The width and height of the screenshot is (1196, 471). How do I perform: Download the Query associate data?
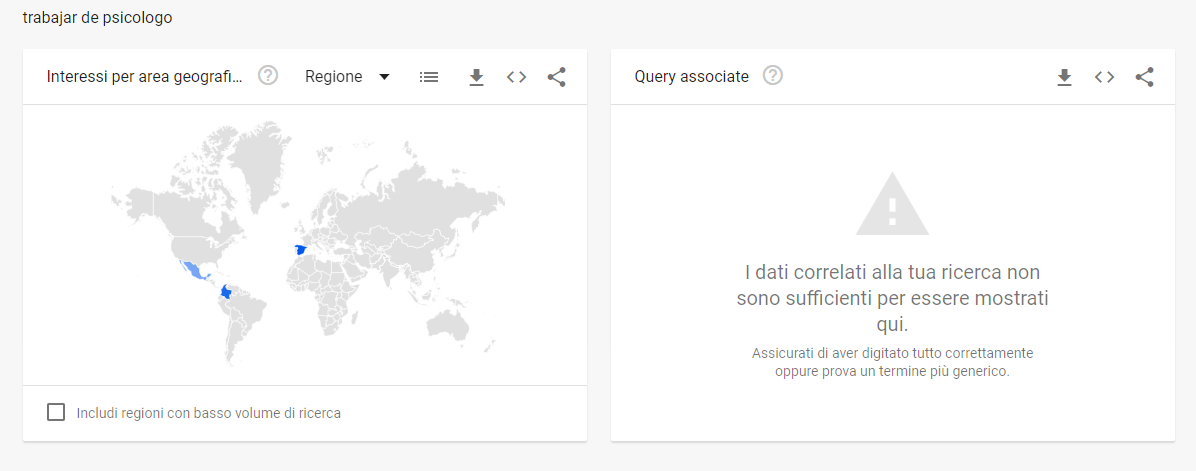pyautogui.click(x=1064, y=77)
